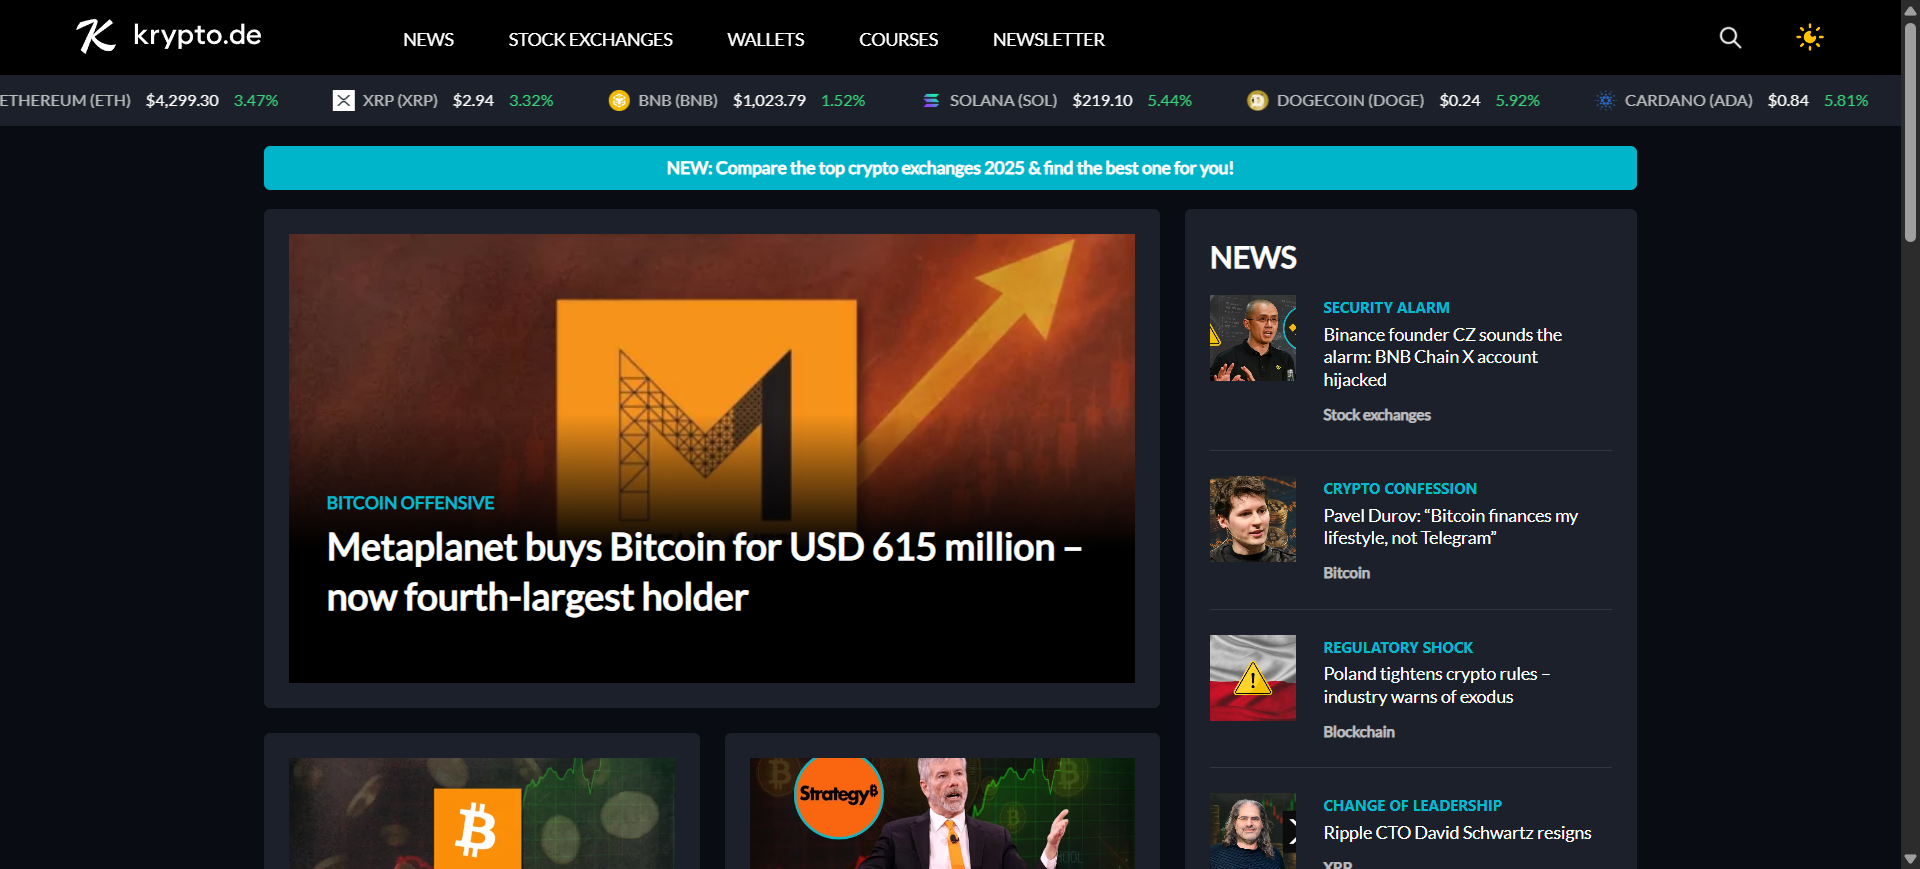
Task: Click the Dogecoin icon in ticker
Action: point(1257,100)
